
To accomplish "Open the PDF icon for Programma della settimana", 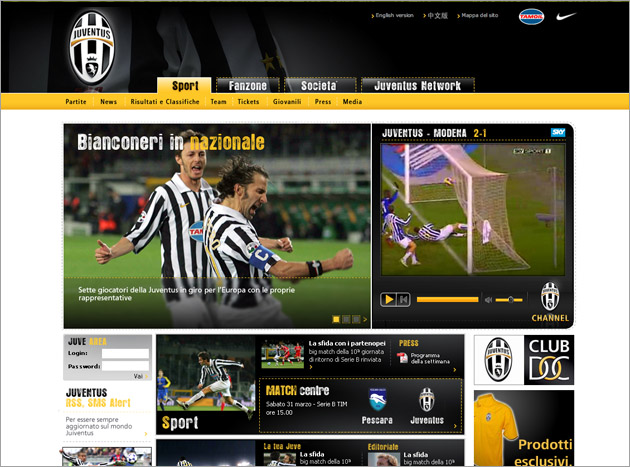I will pos(402,357).
